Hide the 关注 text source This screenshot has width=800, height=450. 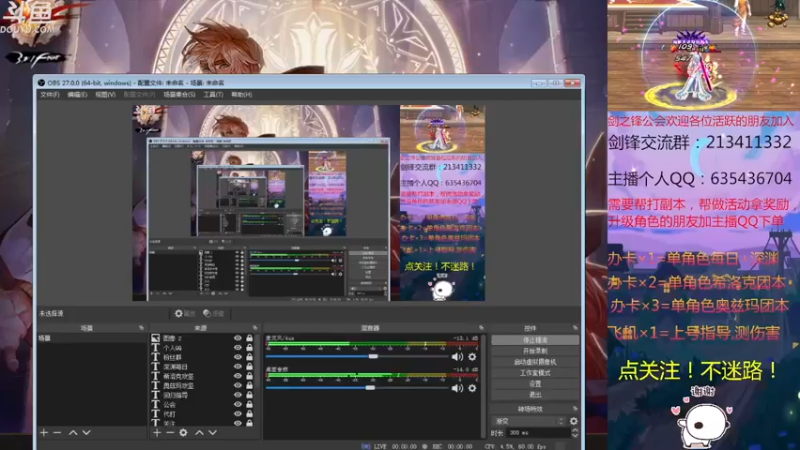pyautogui.click(x=238, y=423)
